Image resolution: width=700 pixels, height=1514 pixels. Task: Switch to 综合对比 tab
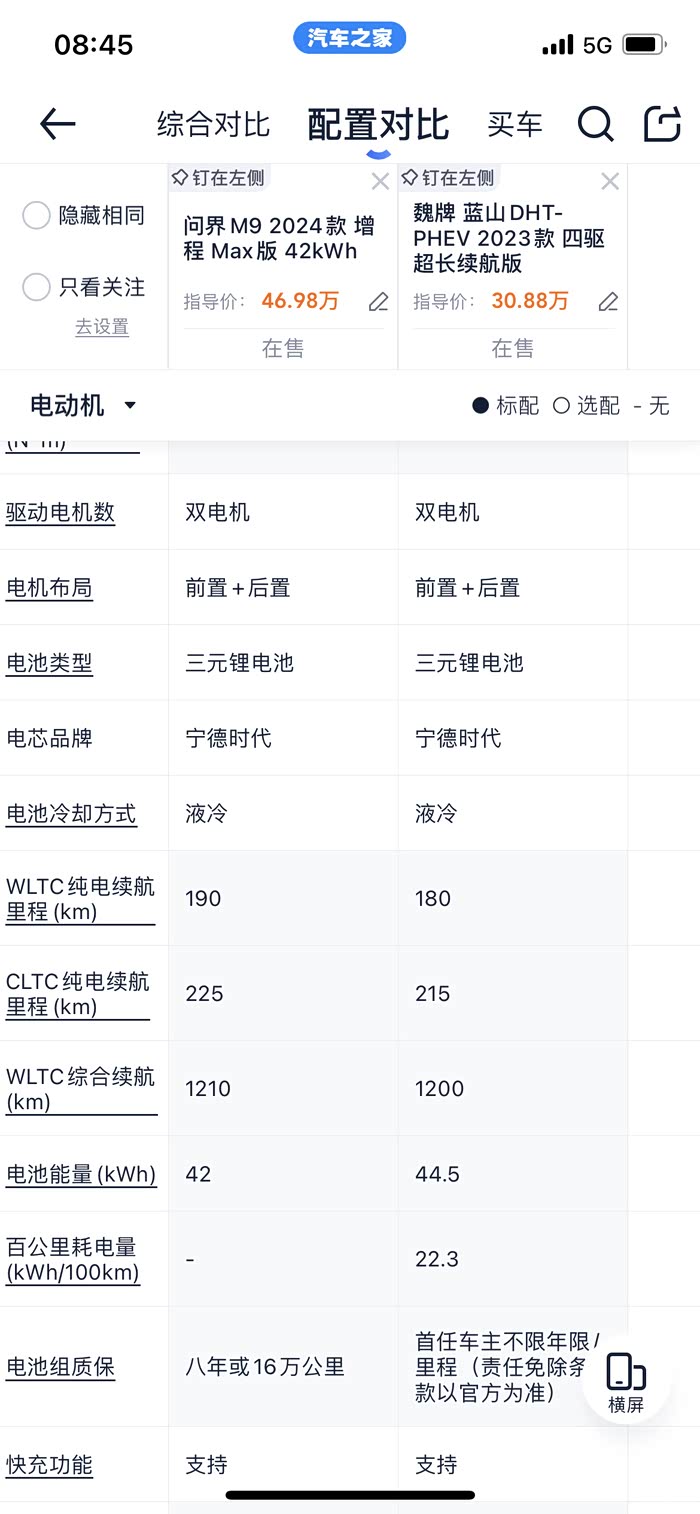(213, 125)
